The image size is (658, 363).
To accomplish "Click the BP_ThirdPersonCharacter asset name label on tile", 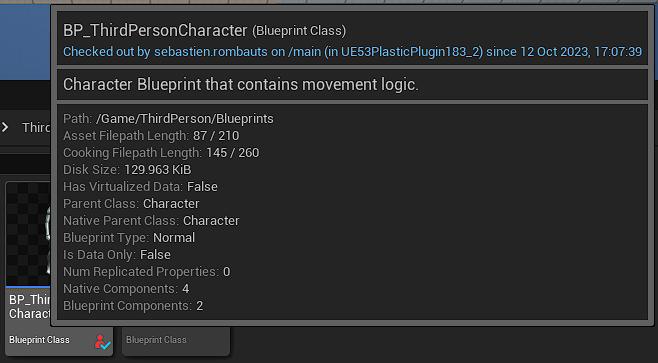I will pyautogui.click(x=29, y=306).
